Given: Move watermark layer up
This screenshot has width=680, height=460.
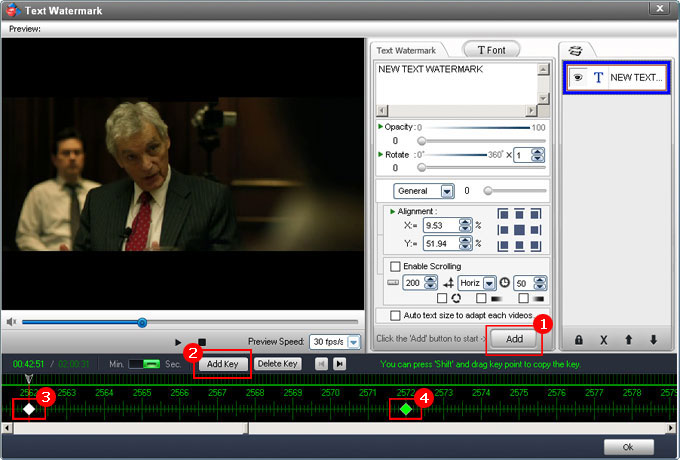Looking at the screenshot, I should coord(628,340).
